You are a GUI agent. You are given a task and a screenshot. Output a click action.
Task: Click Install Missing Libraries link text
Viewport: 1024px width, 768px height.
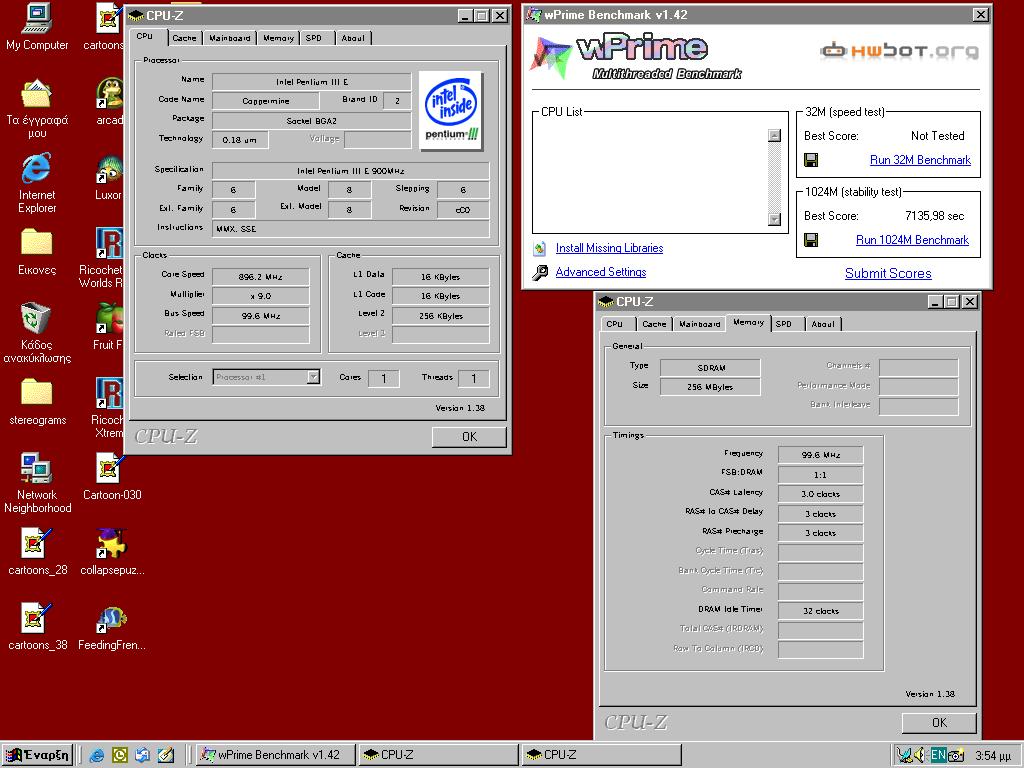coord(609,248)
